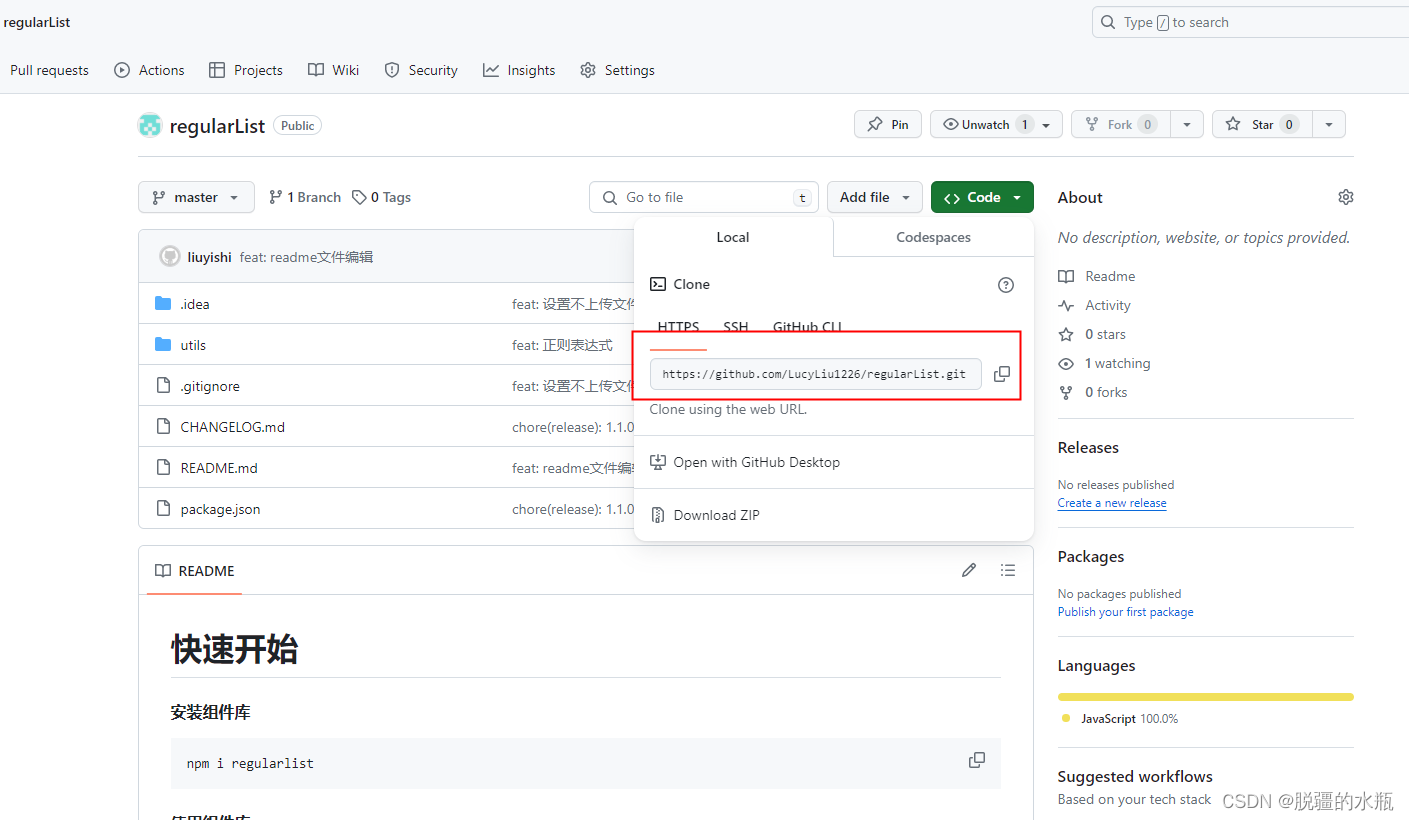Open with GitHub Desktop

point(745,462)
